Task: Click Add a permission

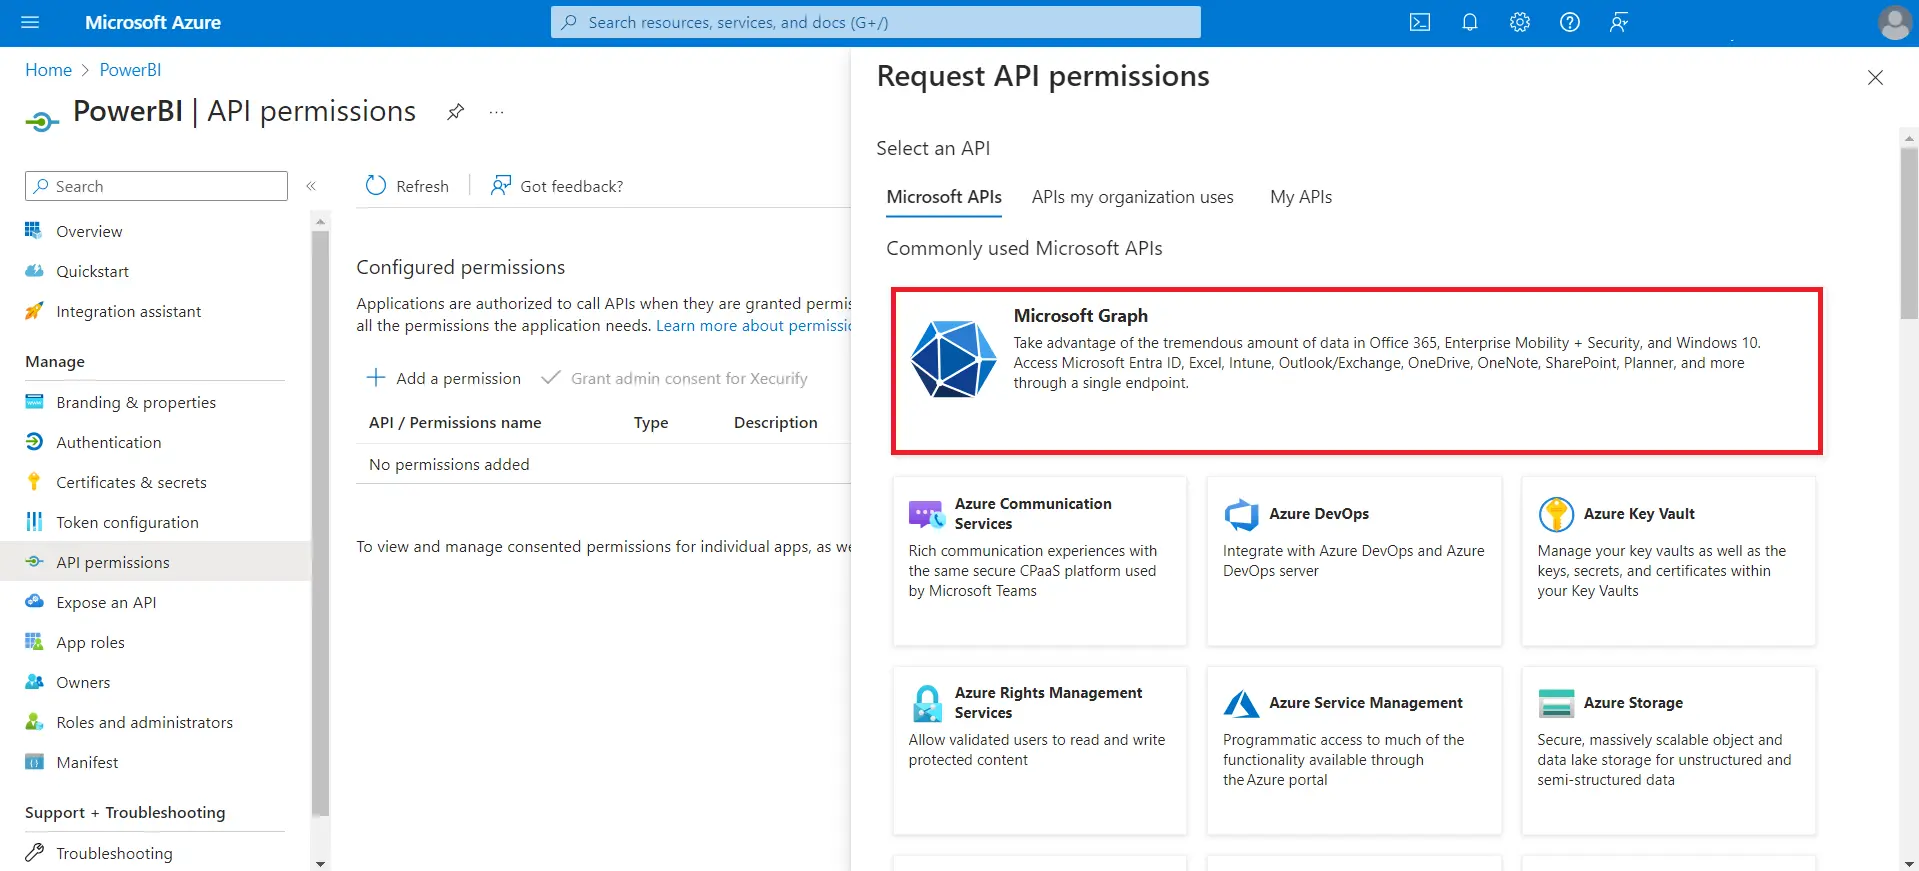Action: click(x=444, y=378)
